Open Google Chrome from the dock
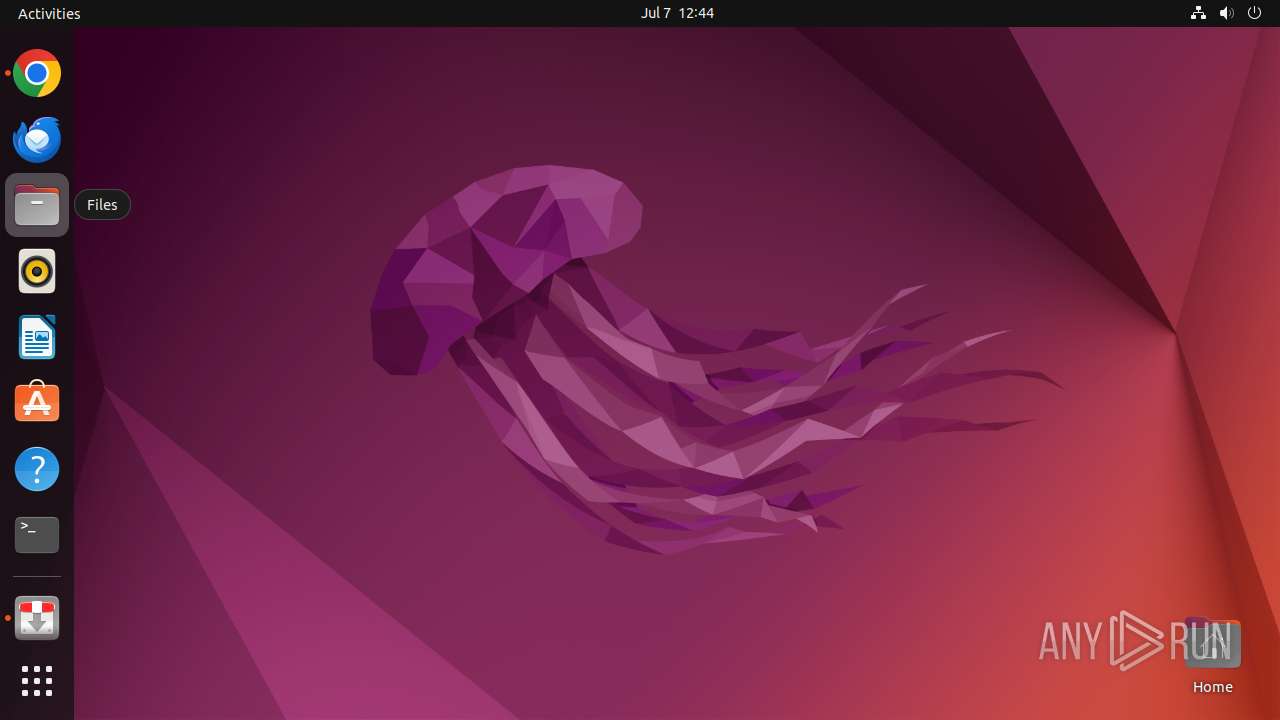1280x720 pixels. click(37, 73)
